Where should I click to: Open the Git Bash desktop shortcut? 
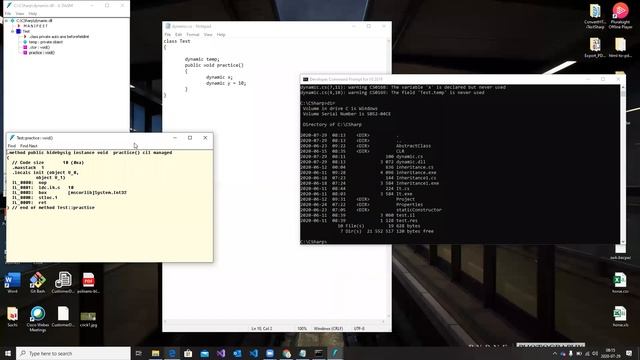click(38, 283)
